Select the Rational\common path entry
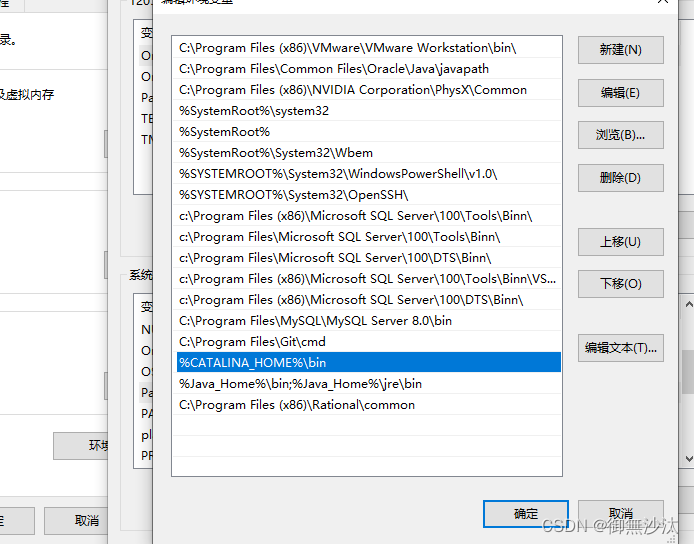Image resolution: width=694 pixels, height=544 pixels. click(368, 405)
